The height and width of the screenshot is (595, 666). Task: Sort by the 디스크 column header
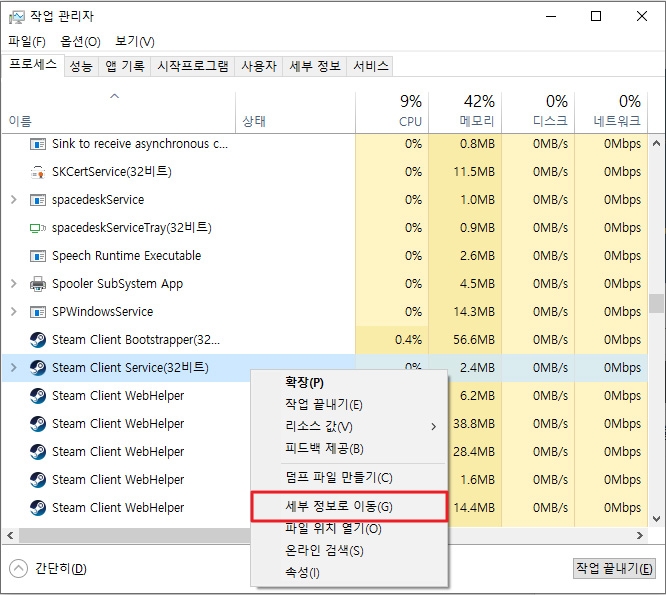[538, 112]
